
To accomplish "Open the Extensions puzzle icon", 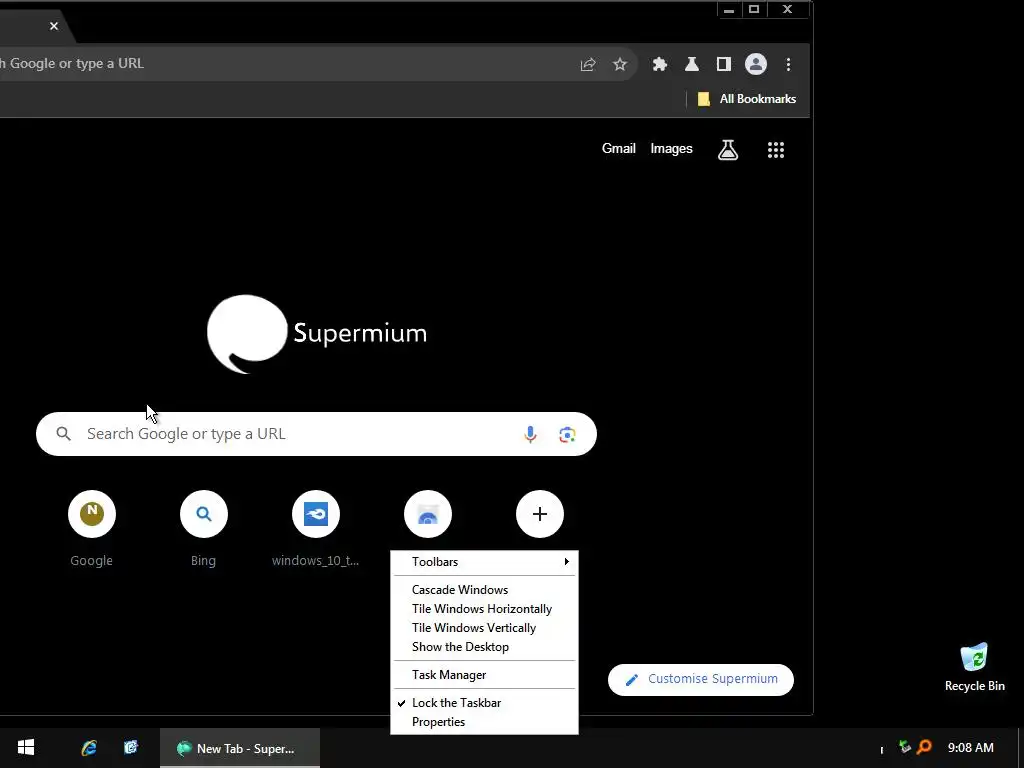I will coord(660,64).
